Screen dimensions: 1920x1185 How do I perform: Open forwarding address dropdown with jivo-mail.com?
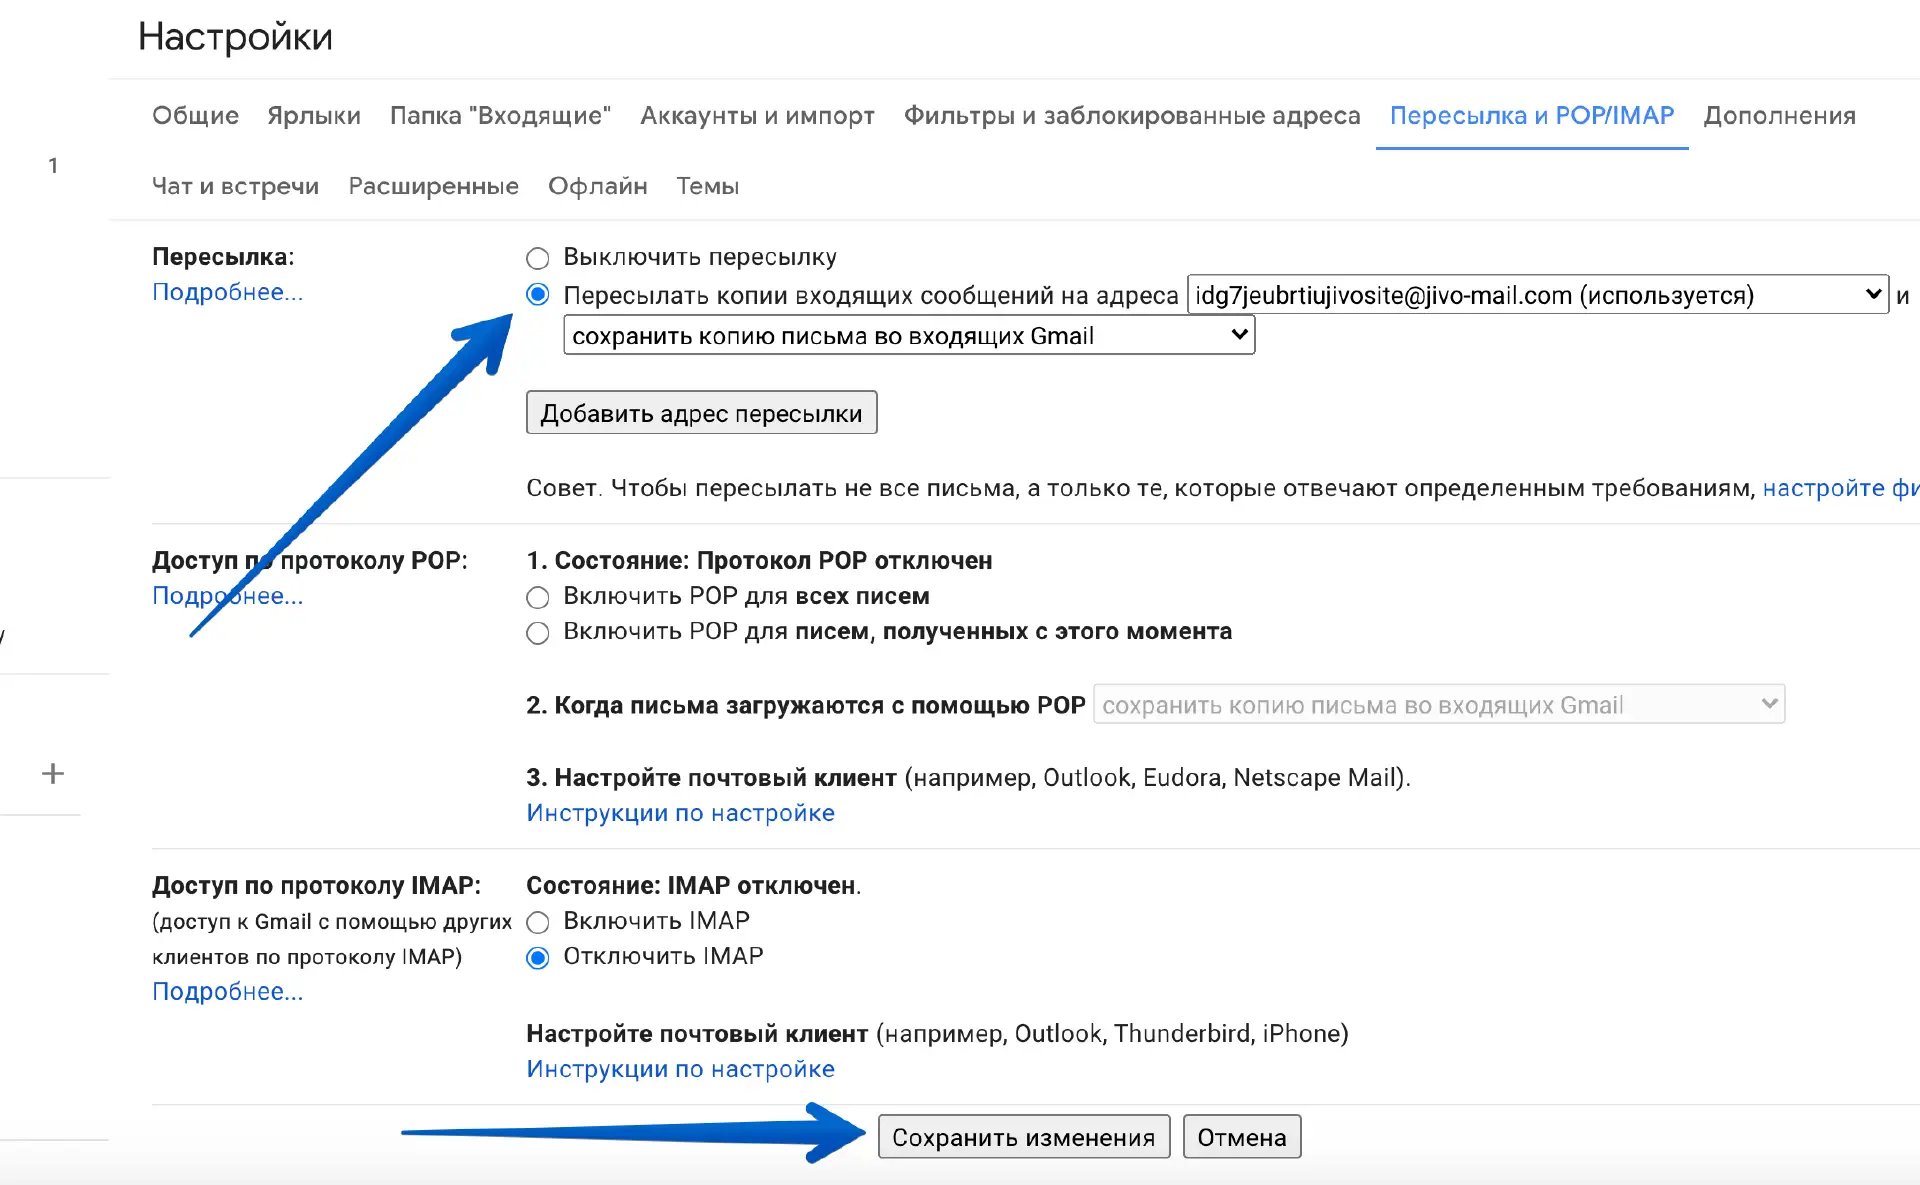click(x=1537, y=295)
